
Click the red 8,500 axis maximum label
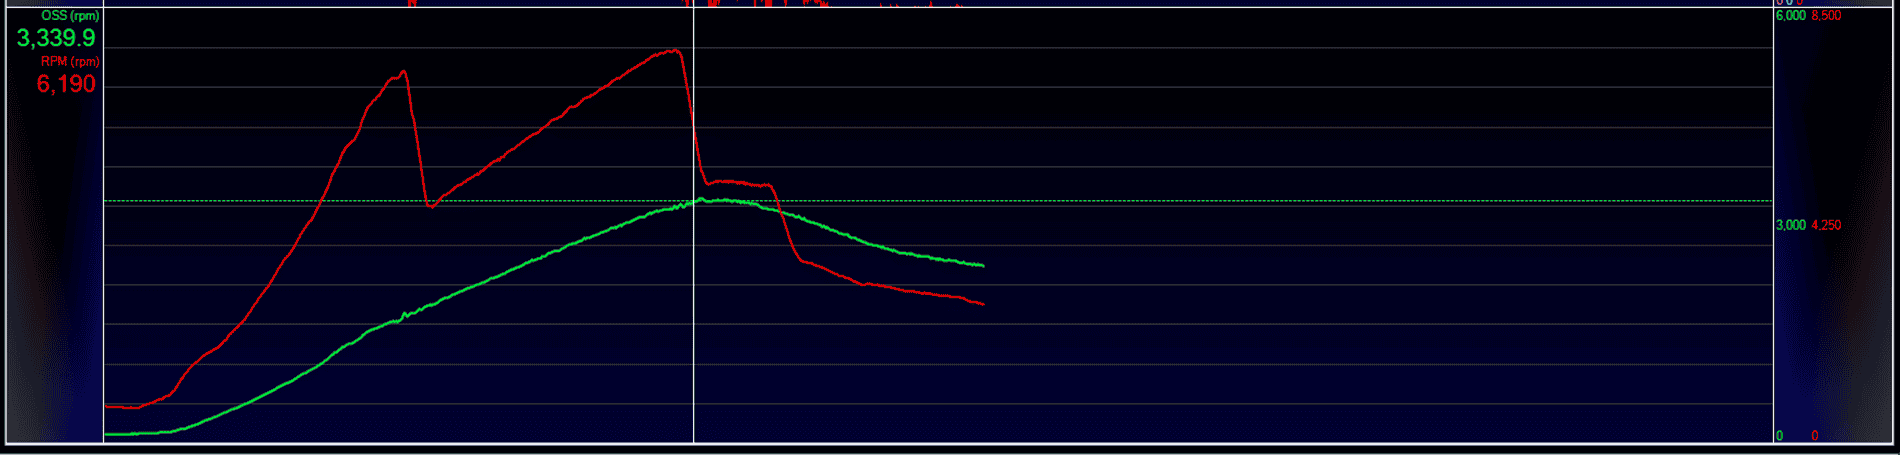click(1826, 16)
